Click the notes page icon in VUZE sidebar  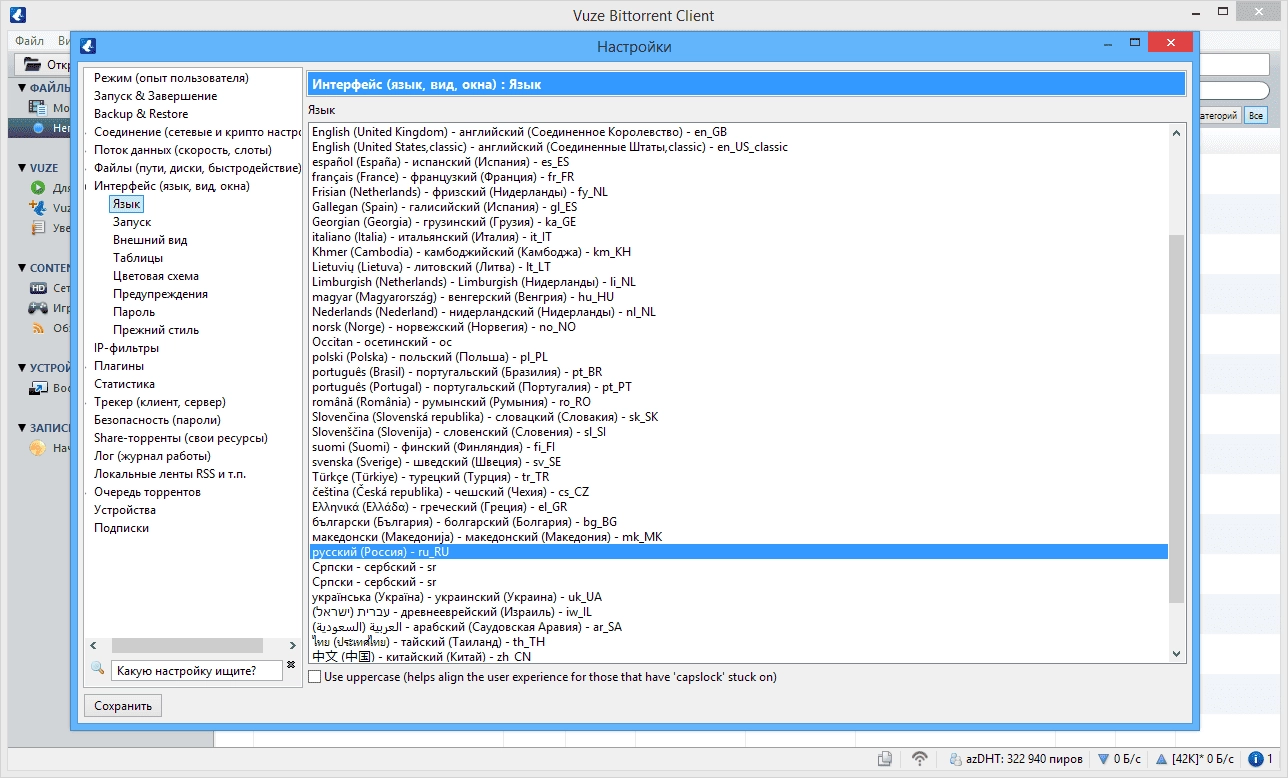[38, 228]
